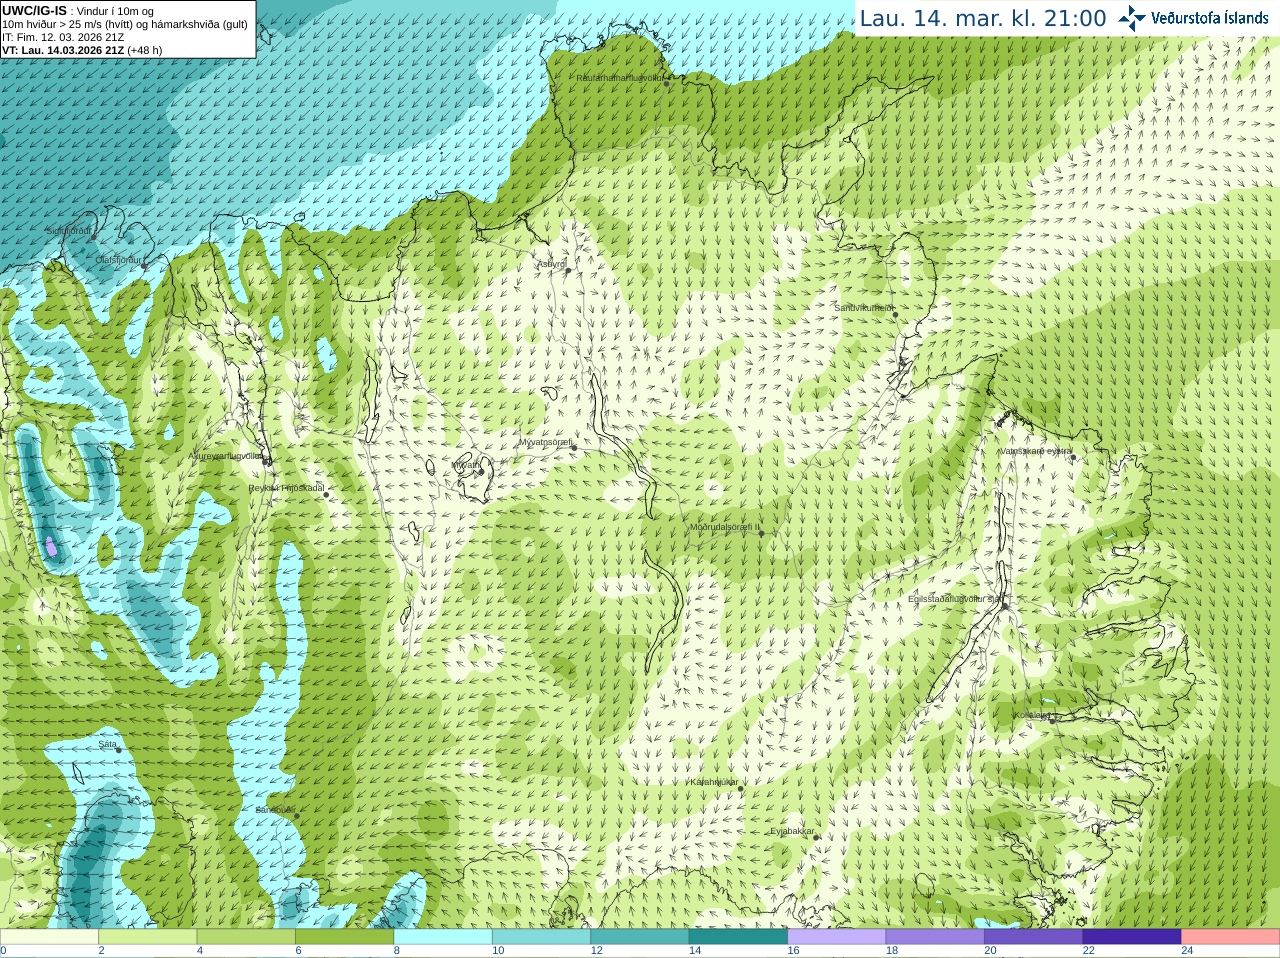Screen dimensions: 1280x958
Task: Pick the 20–22 m/s purple legend swatch
Action: click(x=1034, y=937)
